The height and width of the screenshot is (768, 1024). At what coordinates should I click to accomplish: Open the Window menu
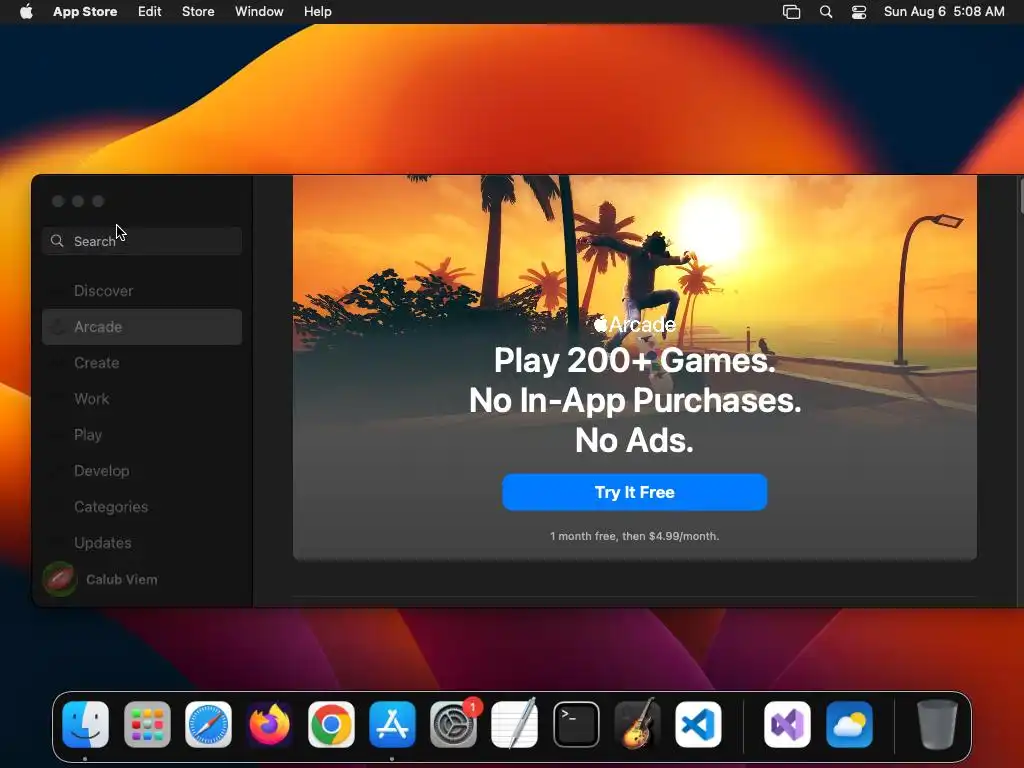tap(259, 12)
